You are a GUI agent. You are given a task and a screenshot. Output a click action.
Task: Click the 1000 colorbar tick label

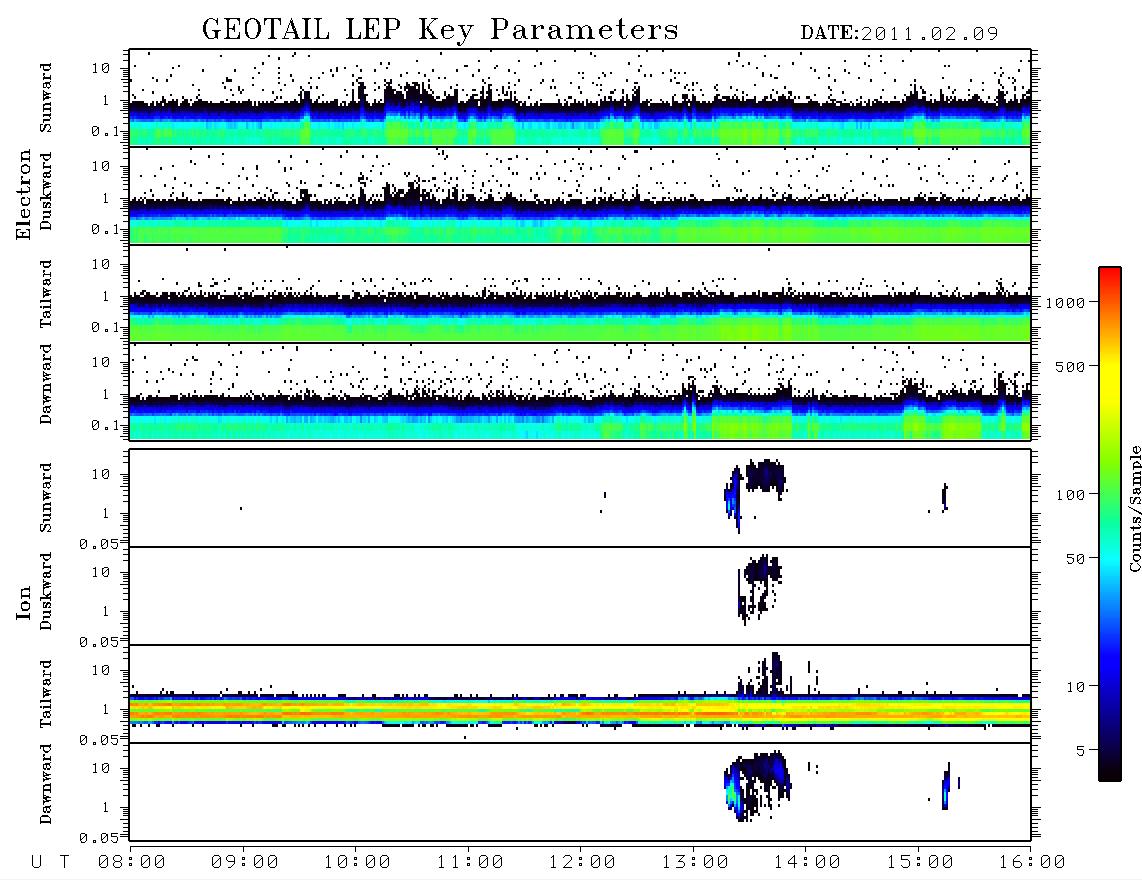(1065, 303)
